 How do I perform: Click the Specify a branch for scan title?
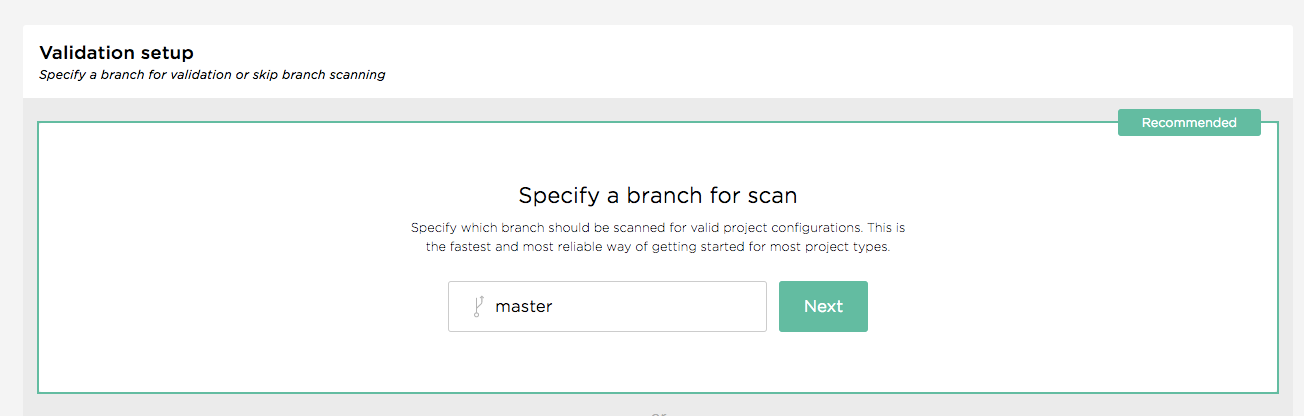tap(657, 194)
